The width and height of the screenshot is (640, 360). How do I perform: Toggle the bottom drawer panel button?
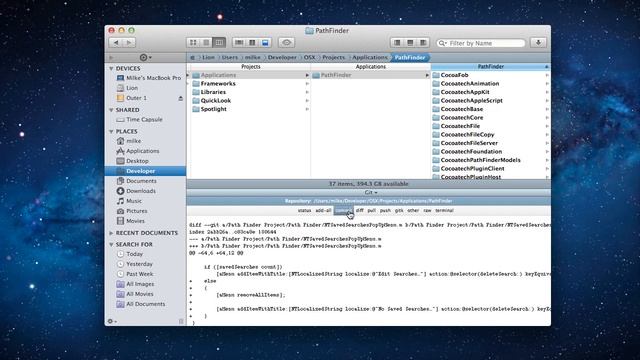tap(410, 42)
